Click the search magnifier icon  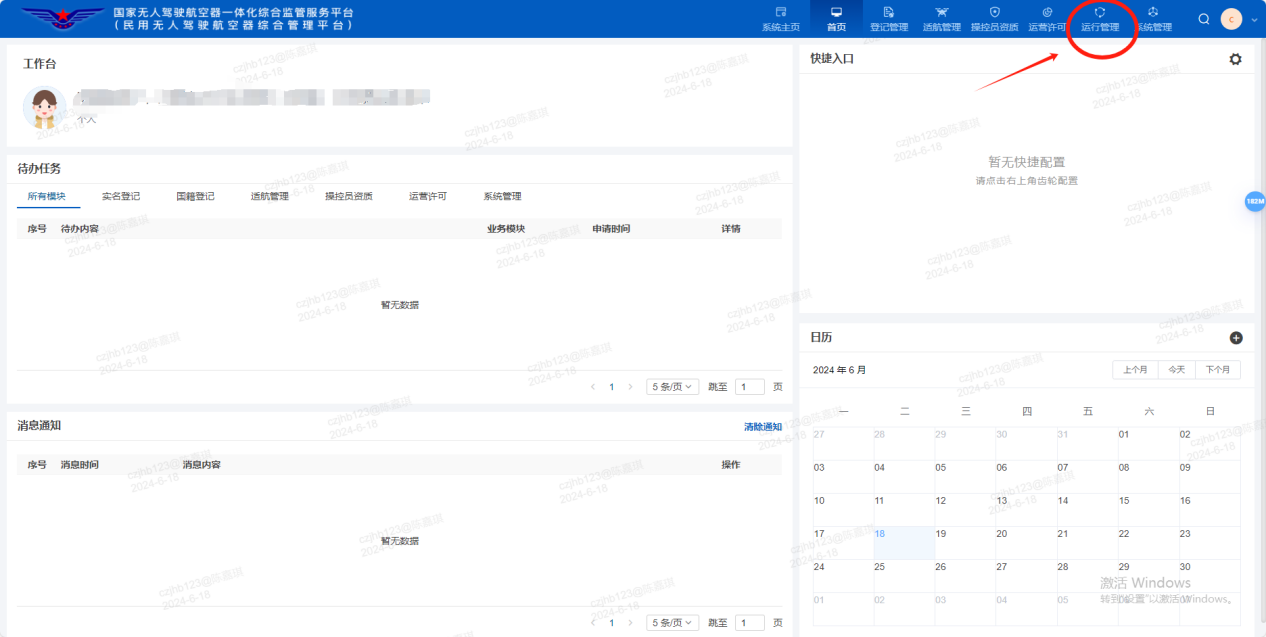(x=1204, y=19)
